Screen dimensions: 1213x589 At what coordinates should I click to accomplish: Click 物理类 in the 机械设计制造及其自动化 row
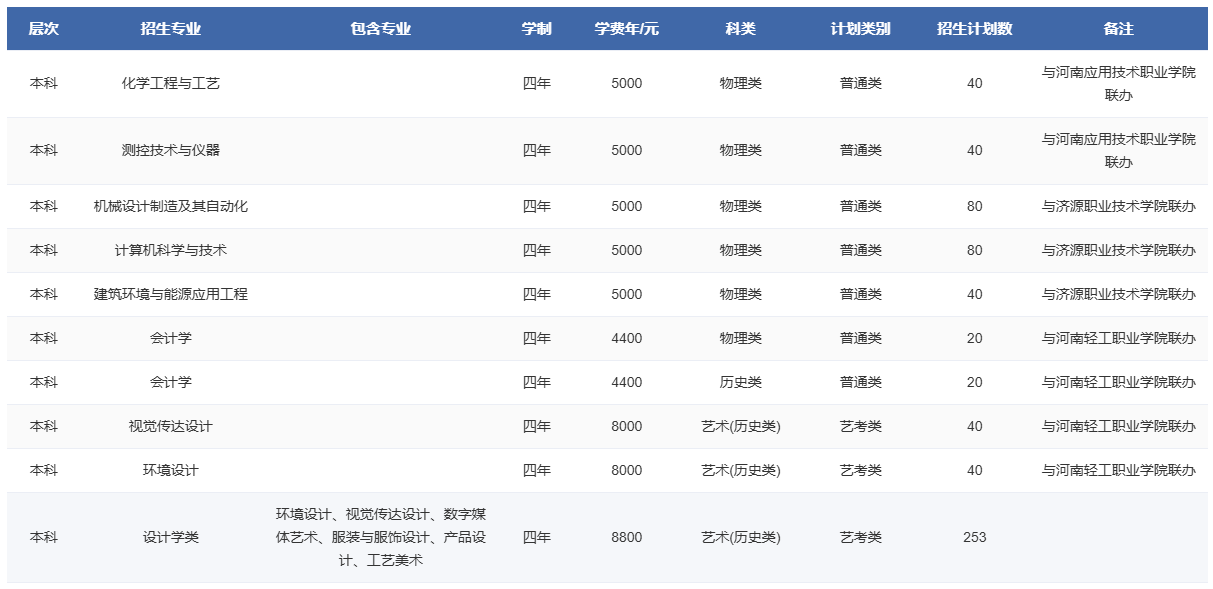tap(741, 206)
